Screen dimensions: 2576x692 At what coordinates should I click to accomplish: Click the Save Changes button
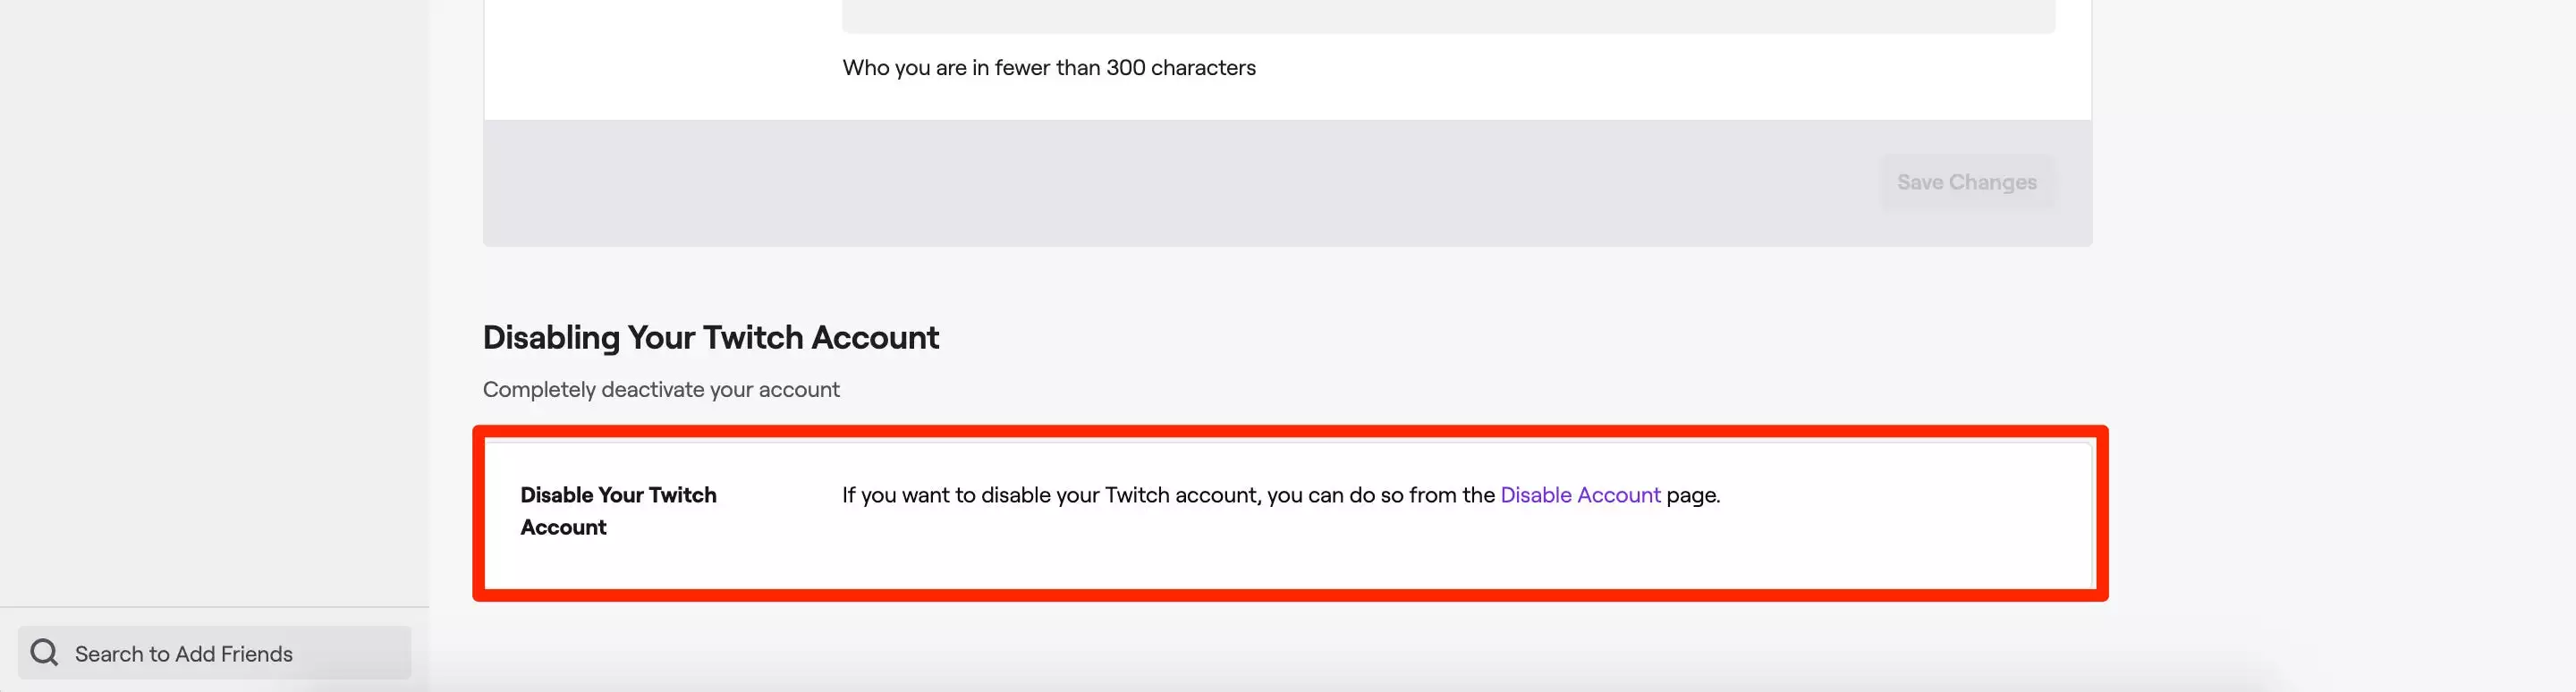point(1966,182)
